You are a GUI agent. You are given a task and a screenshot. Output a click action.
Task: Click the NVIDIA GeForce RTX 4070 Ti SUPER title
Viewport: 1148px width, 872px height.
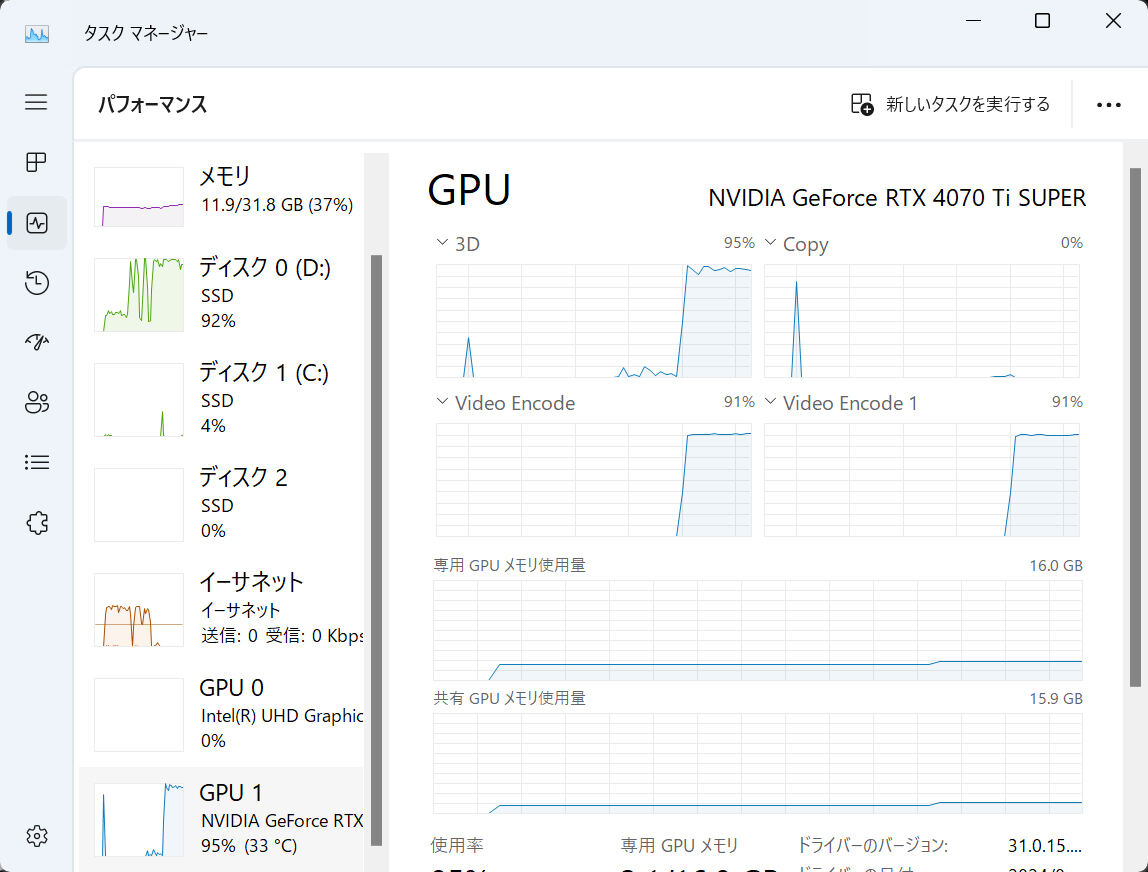(x=897, y=198)
